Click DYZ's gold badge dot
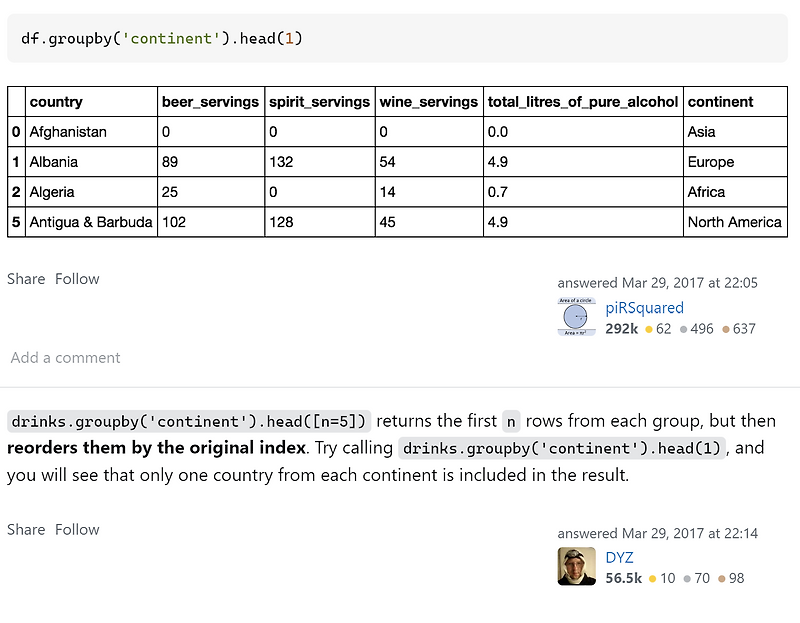 click(x=653, y=579)
